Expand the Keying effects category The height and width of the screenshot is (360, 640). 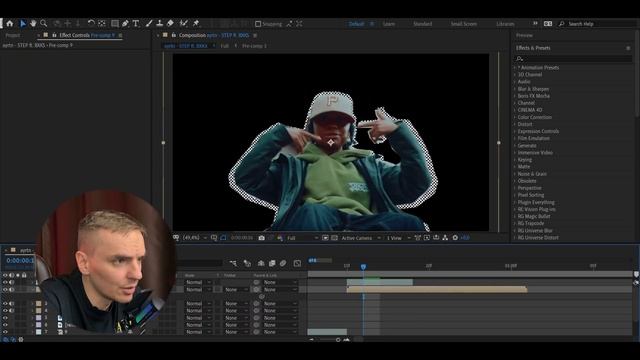(515, 160)
